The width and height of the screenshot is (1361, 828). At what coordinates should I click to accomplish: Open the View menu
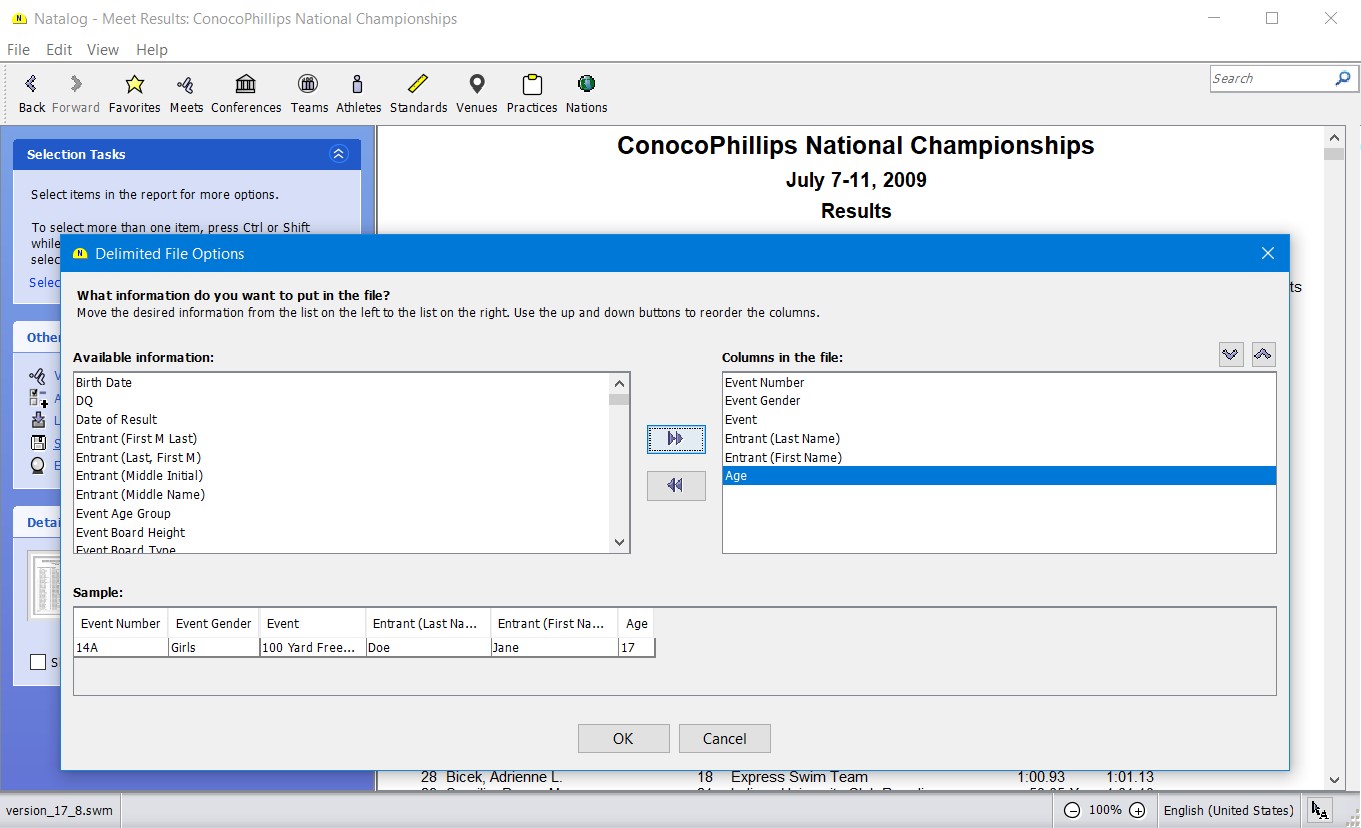click(x=102, y=50)
